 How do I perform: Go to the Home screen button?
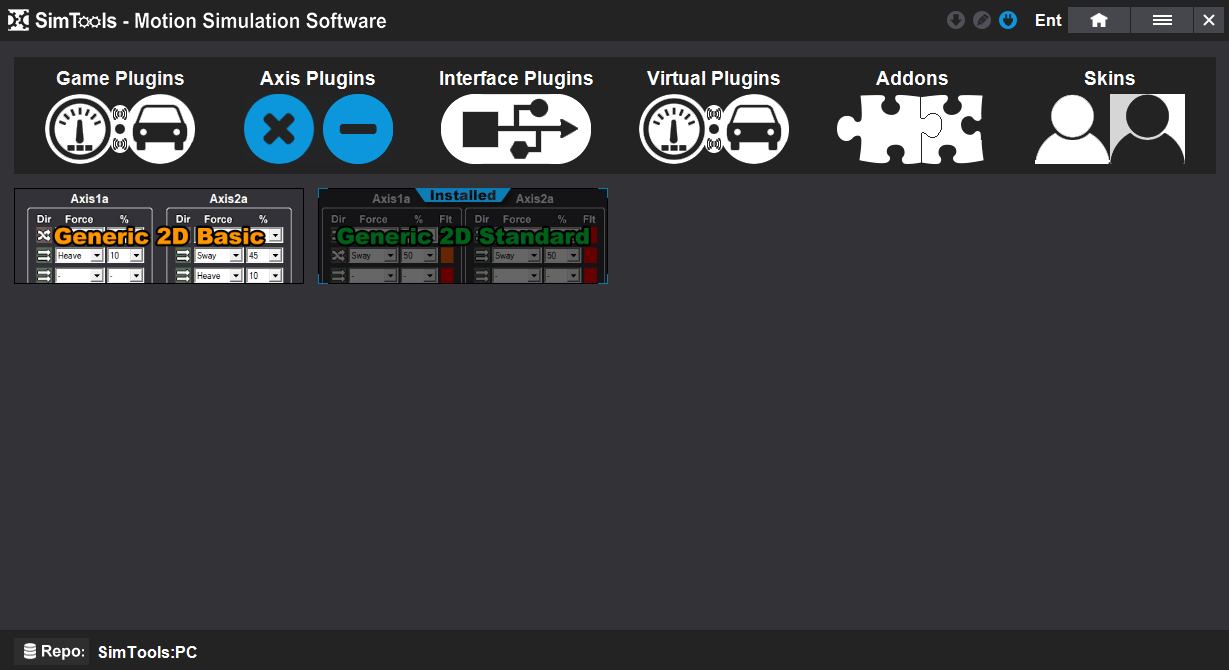point(1099,20)
